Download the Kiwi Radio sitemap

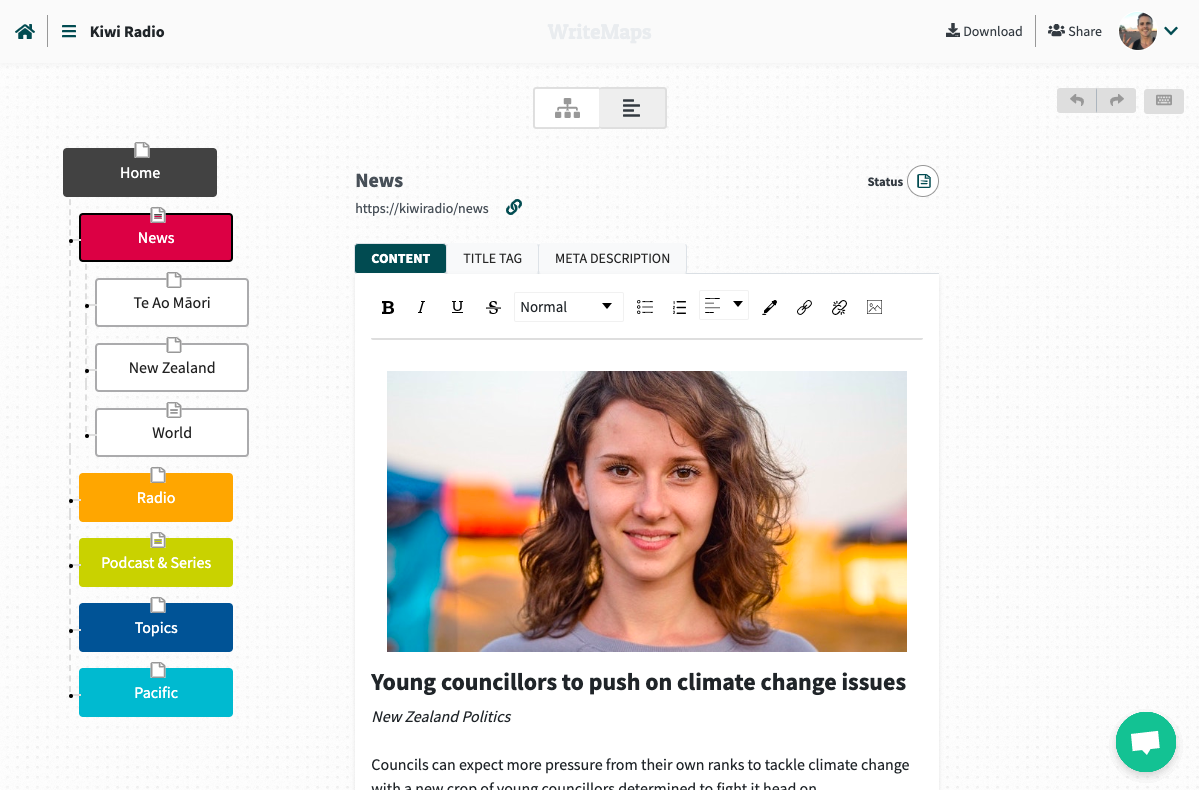(983, 31)
